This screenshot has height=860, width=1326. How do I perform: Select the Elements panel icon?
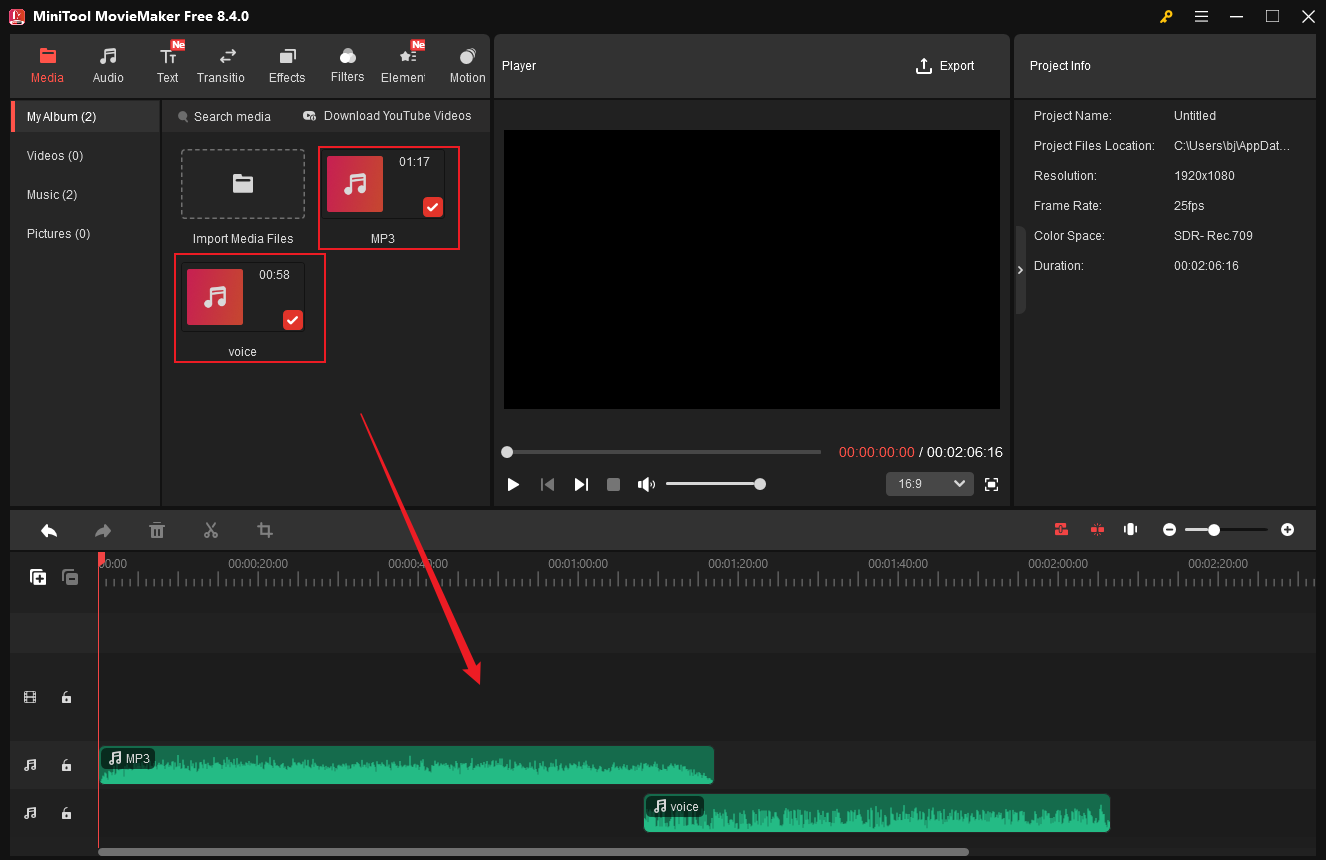coord(405,64)
